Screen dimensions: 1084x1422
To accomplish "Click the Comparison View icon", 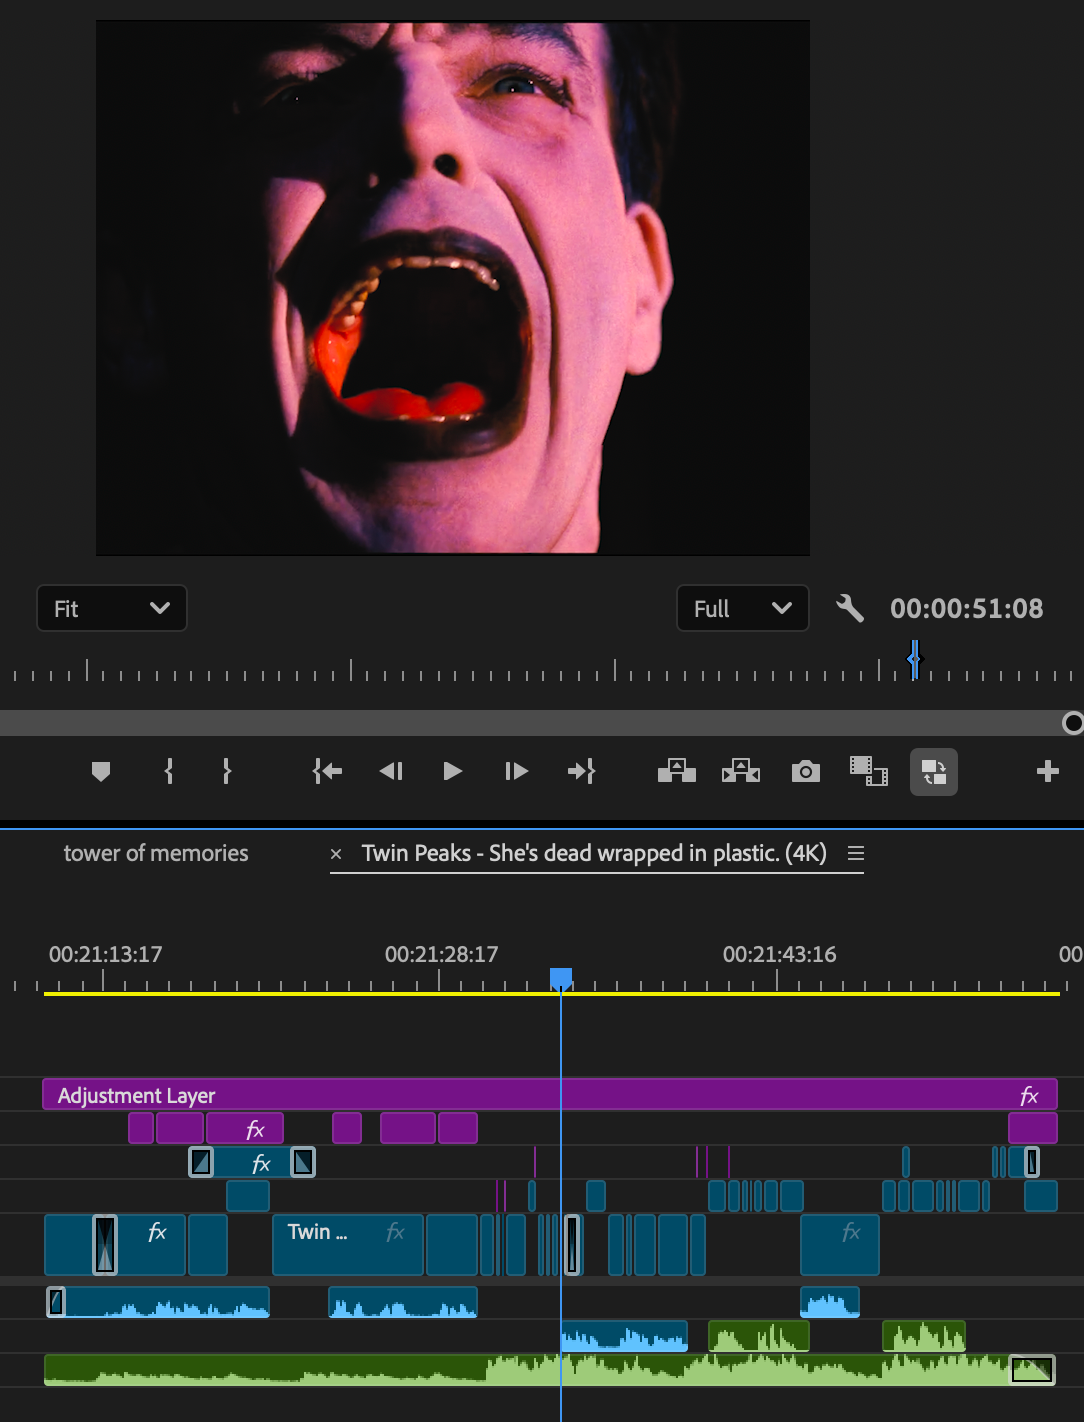I will 869,771.
